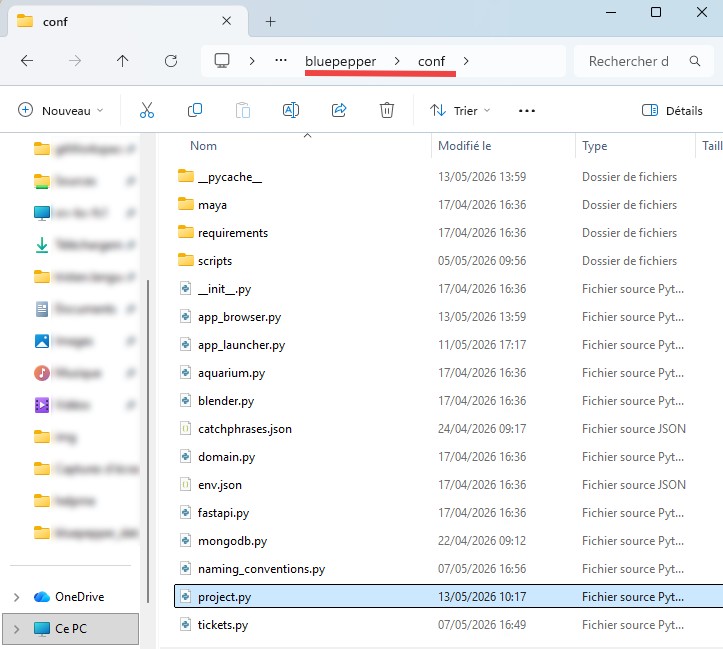
Task: Click the OneDrive cloud icon in sidebar
Action: click(42, 596)
